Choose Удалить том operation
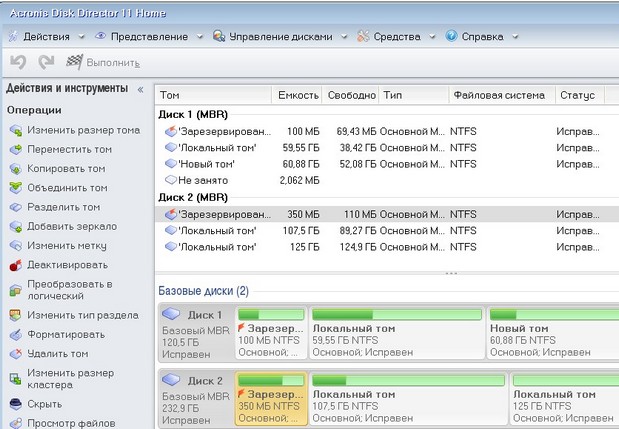Viewport: 619px width, 429px height. [x=58, y=354]
